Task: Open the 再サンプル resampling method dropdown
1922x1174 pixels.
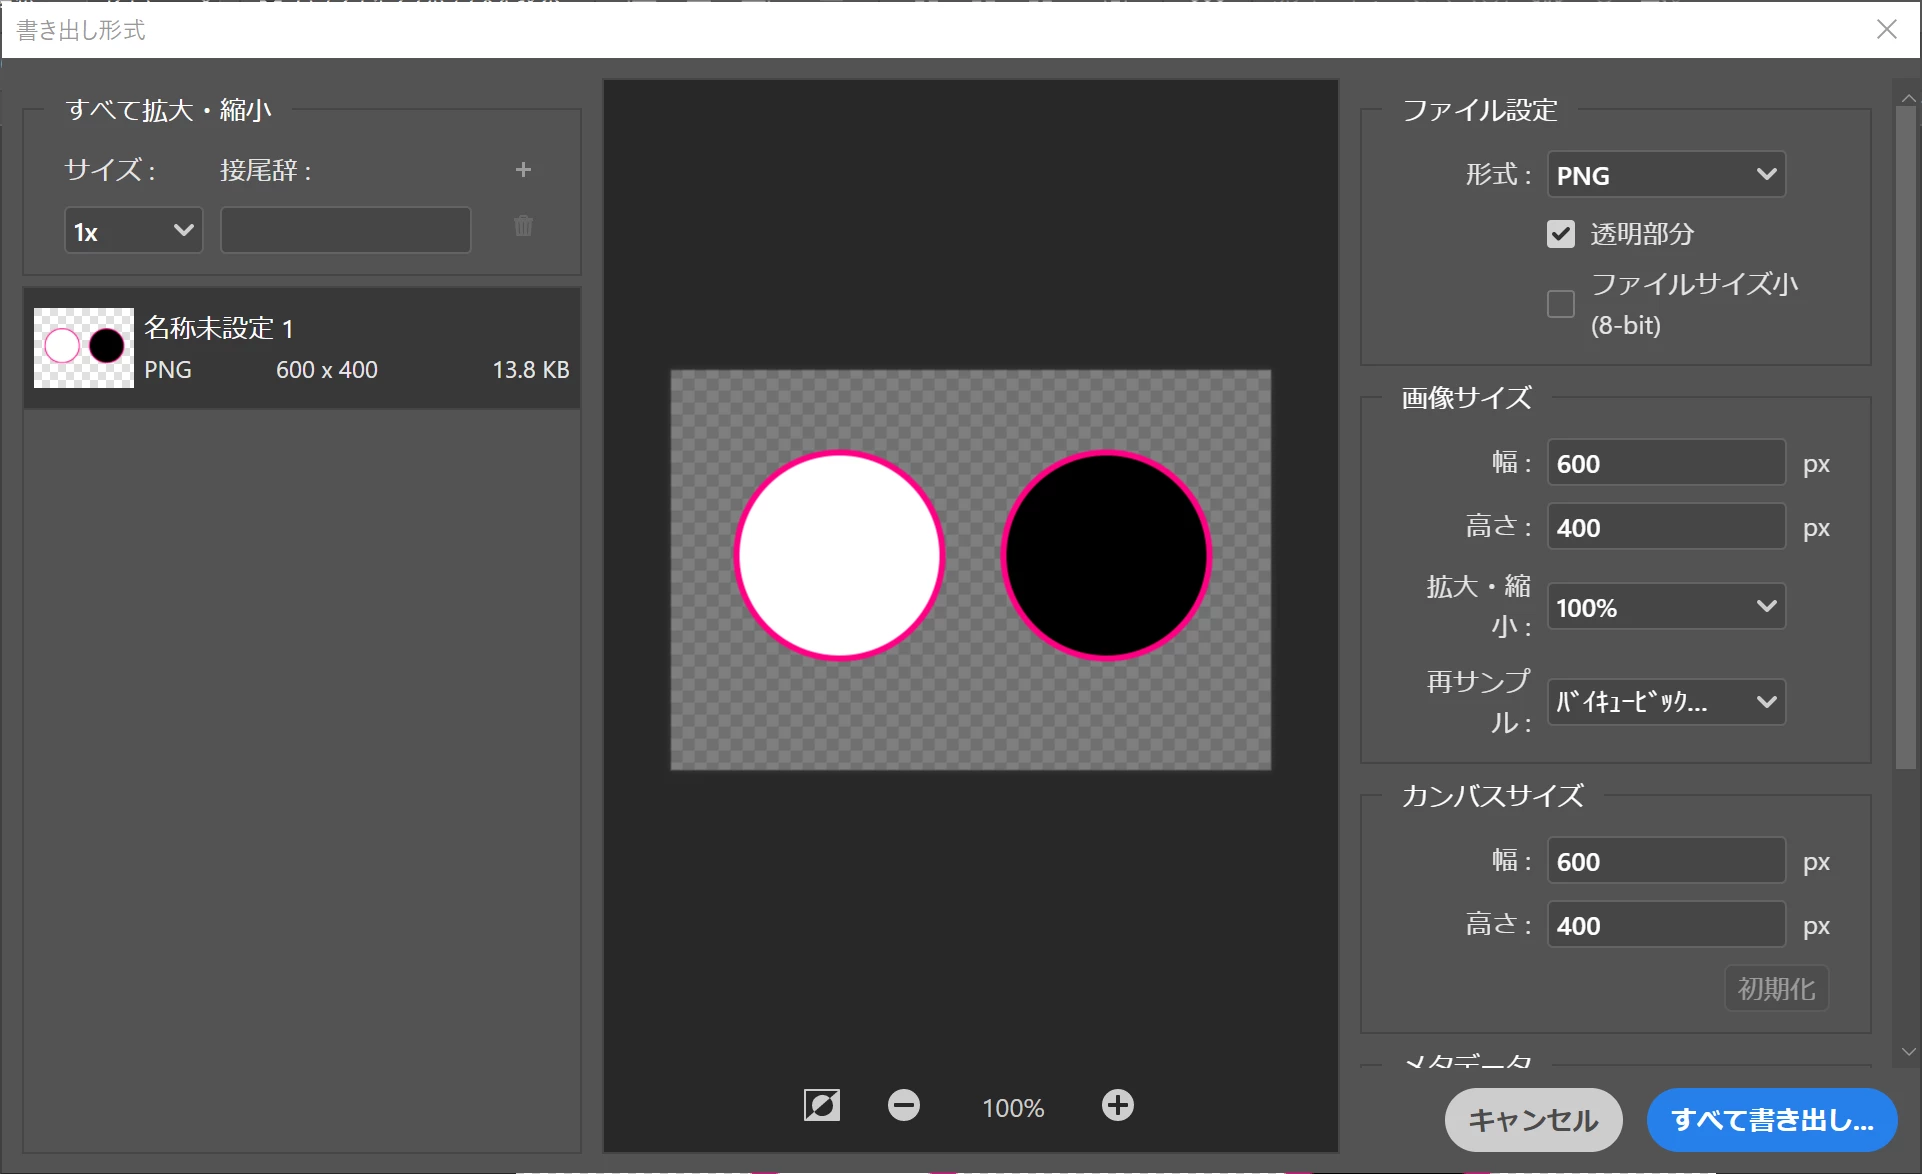Action: [1665, 702]
